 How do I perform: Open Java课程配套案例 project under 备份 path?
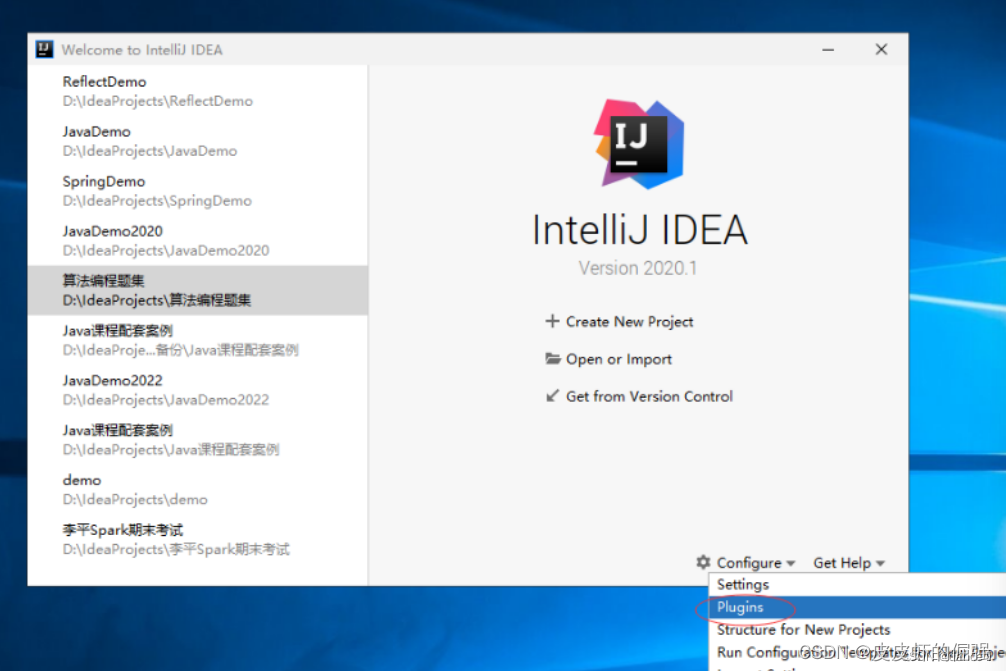click(198, 340)
